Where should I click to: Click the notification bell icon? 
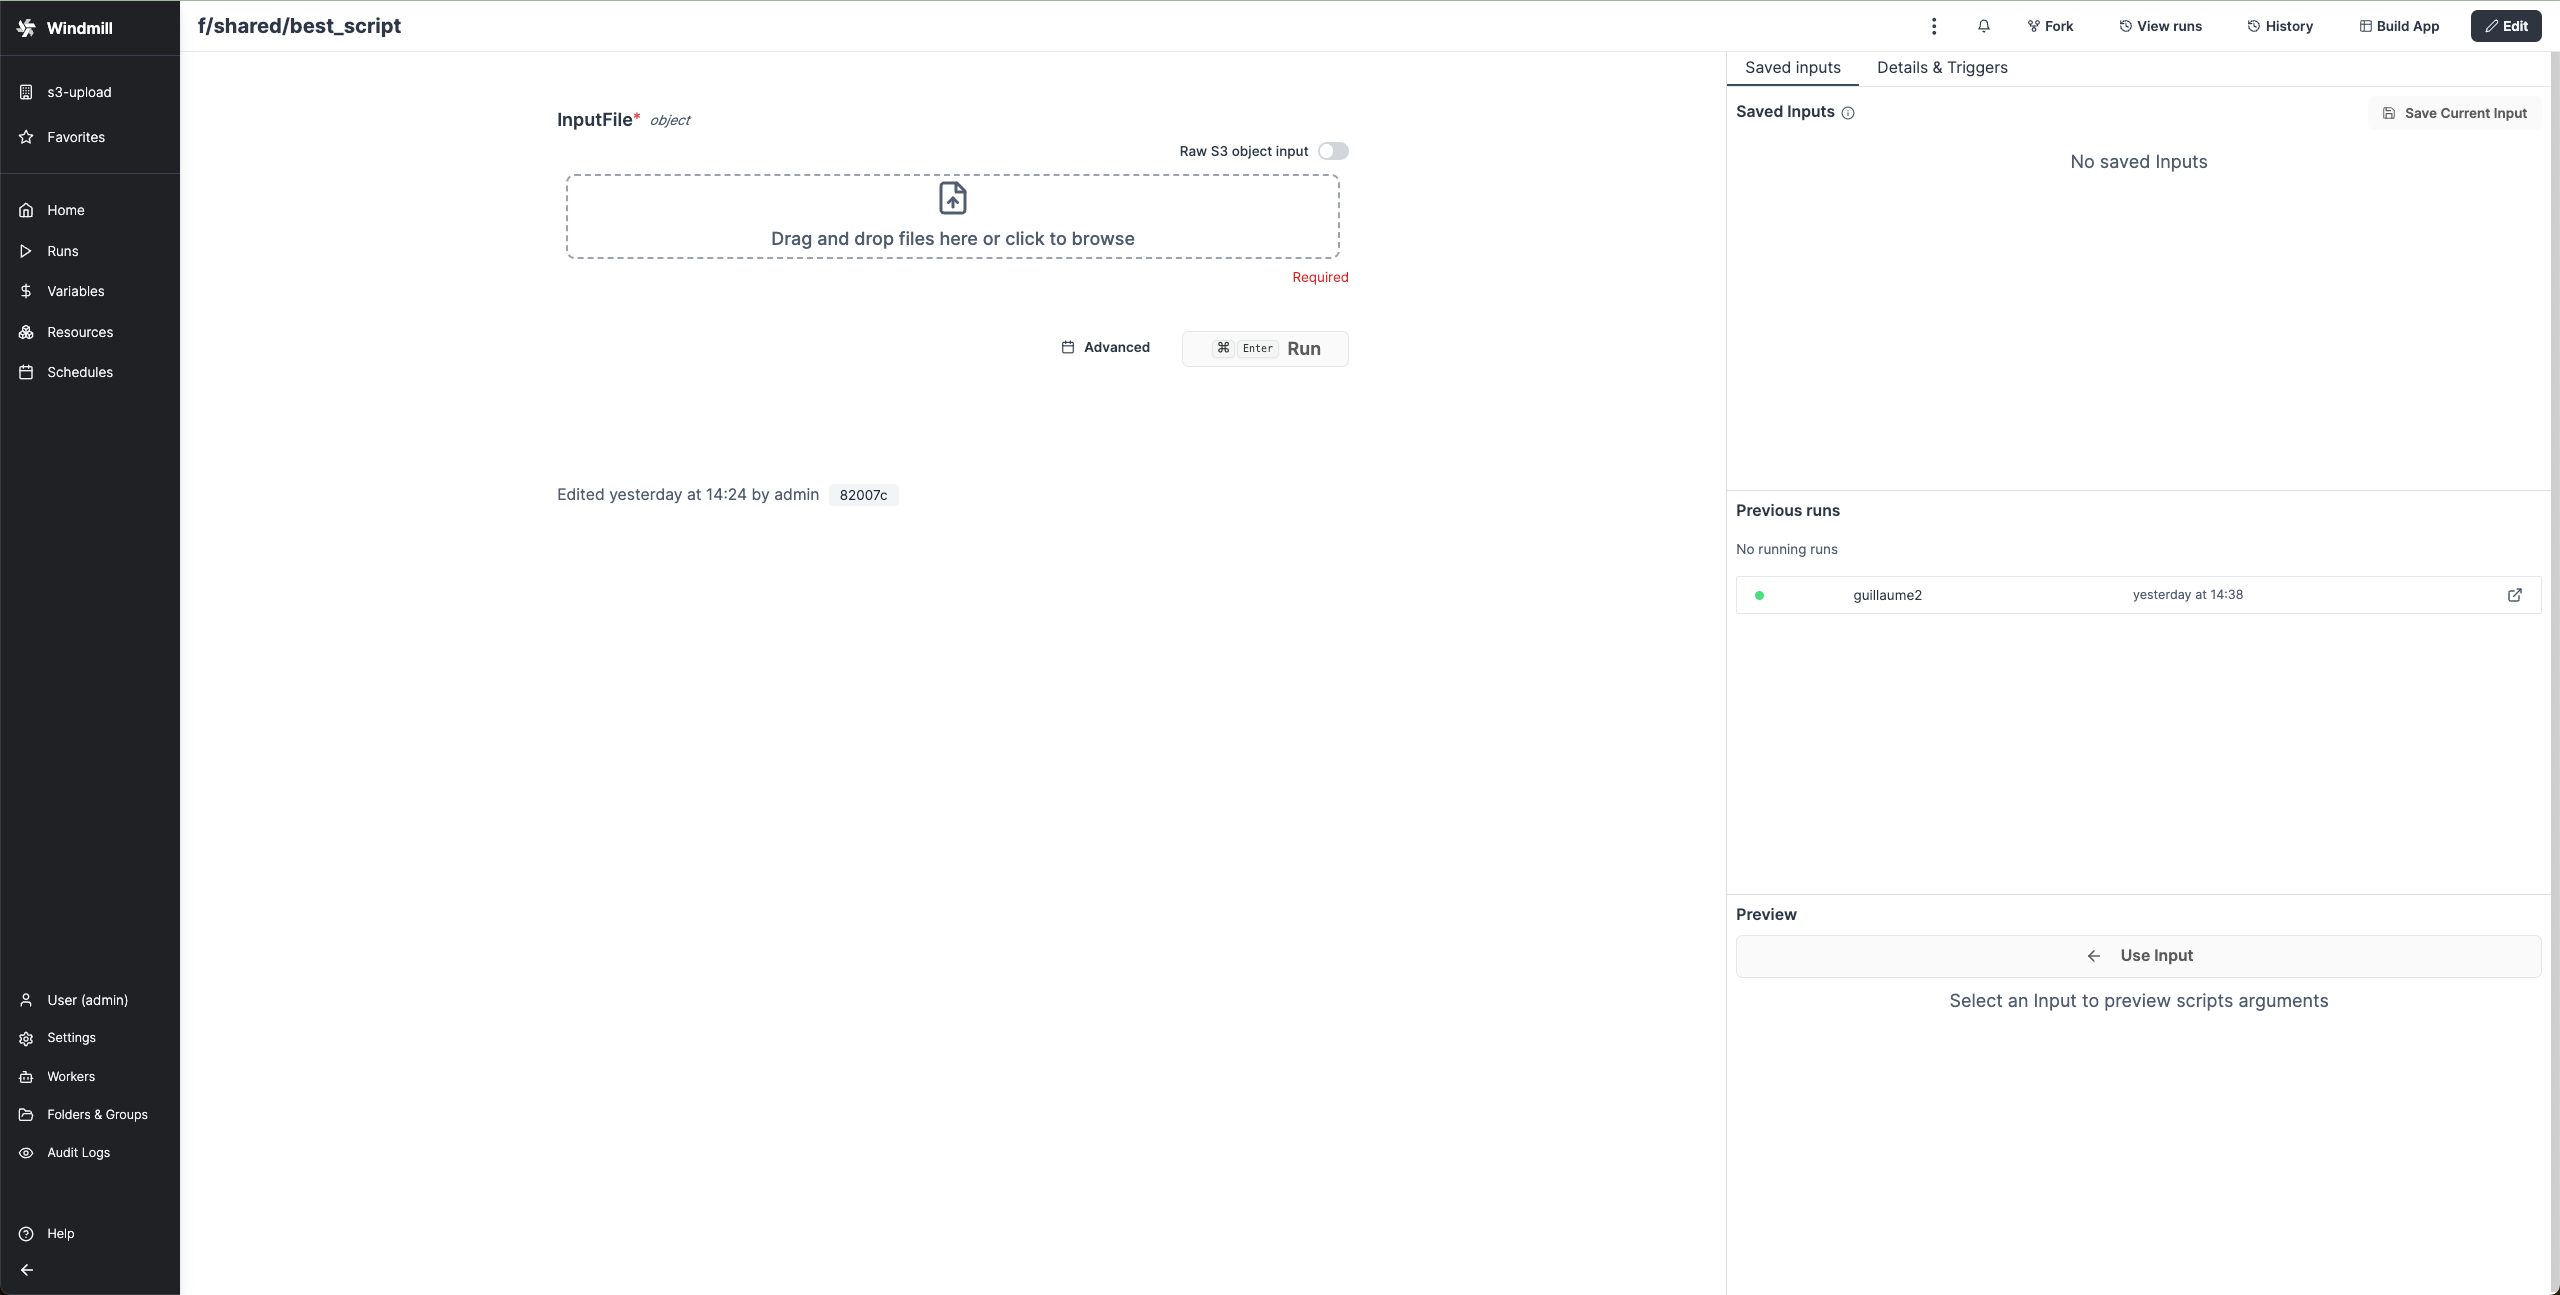click(1984, 26)
